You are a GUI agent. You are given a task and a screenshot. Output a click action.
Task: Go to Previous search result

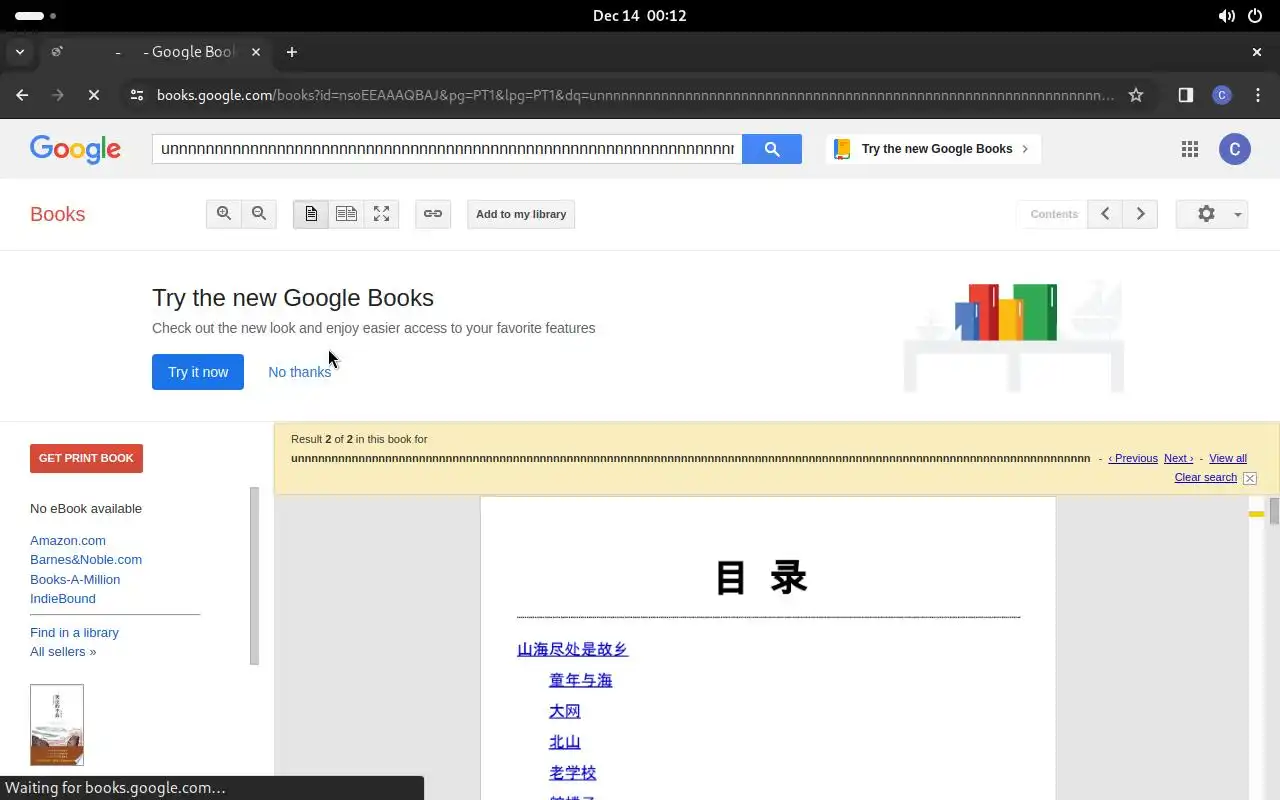(x=1133, y=458)
